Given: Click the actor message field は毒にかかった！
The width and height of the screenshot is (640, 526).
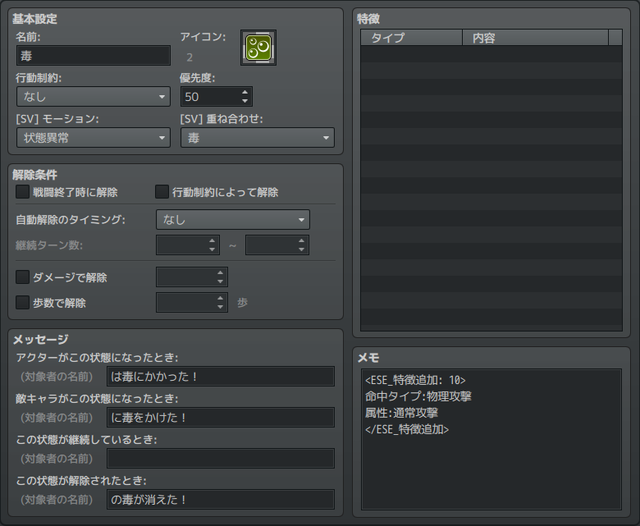Looking at the screenshot, I should click(220, 376).
